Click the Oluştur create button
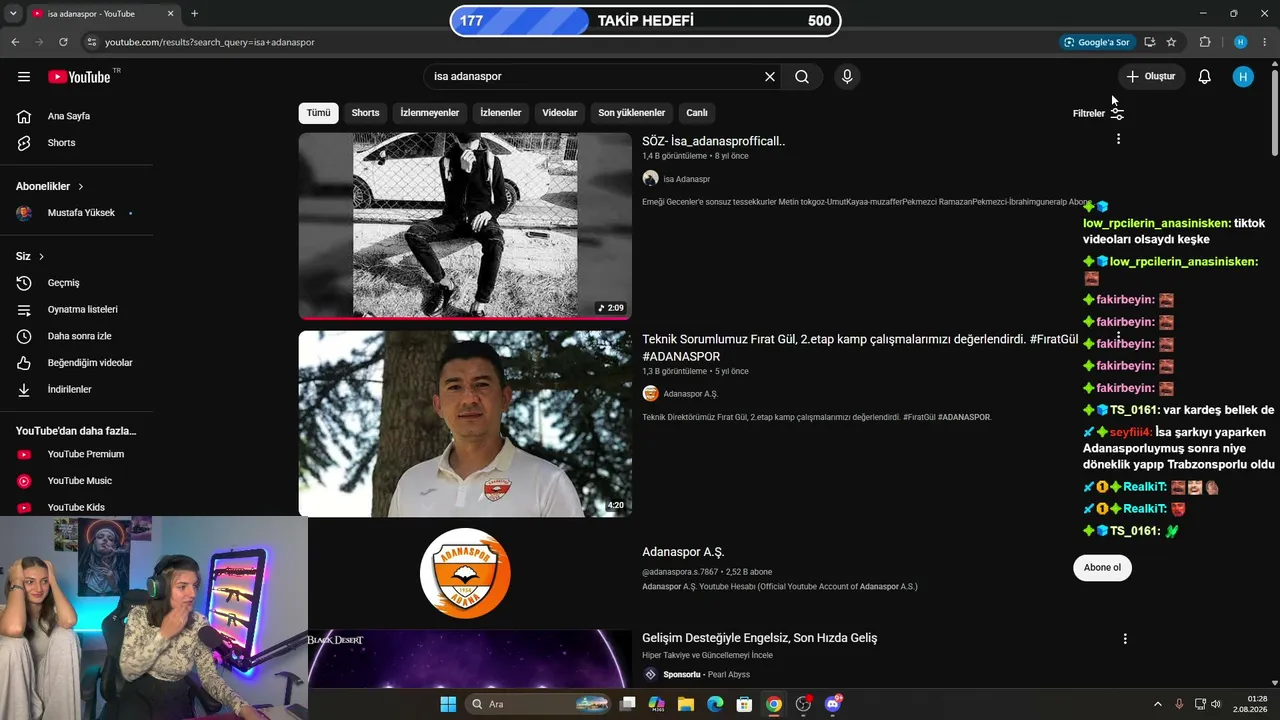 pyautogui.click(x=1151, y=77)
